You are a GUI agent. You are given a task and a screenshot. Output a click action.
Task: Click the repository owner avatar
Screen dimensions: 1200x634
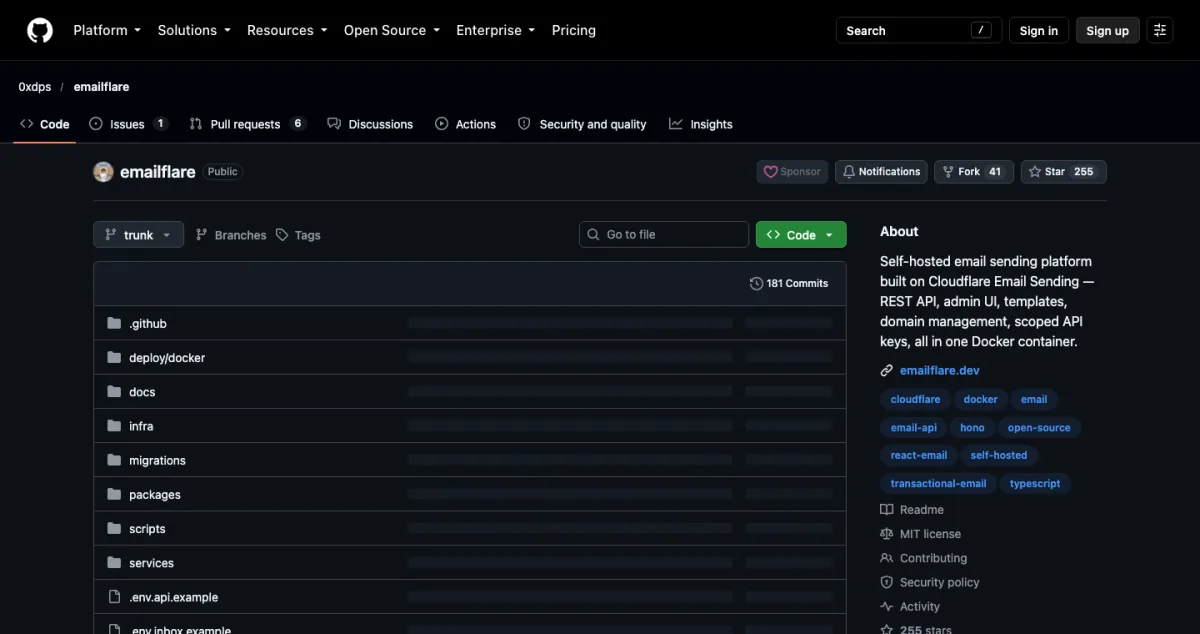point(103,171)
